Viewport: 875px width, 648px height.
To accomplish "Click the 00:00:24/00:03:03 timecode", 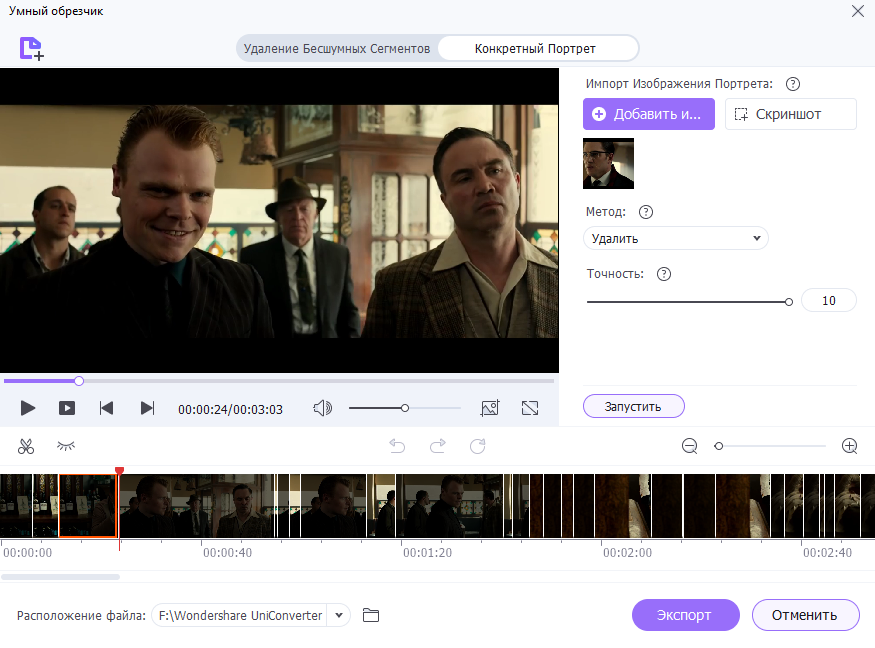I will pyautogui.click(x=230, y=409).
